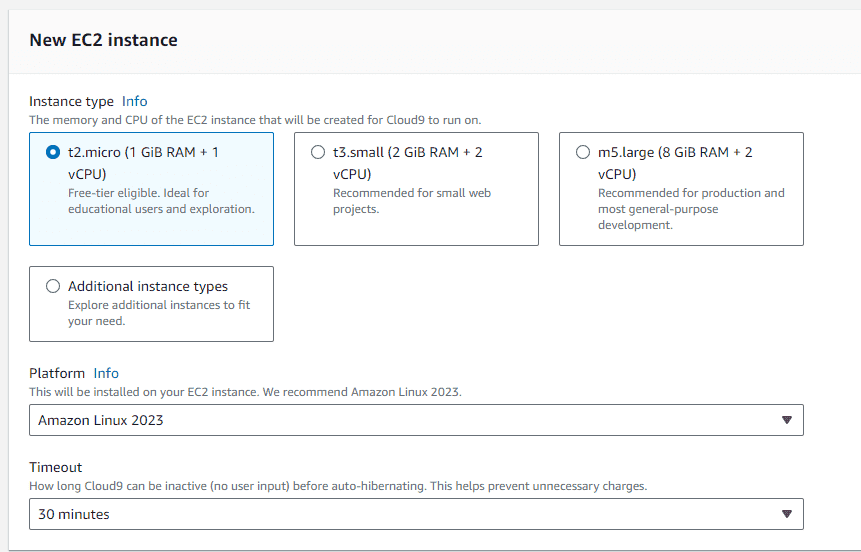Viewport: 861px width, 552px height.
Task: Click the Free-tier eligible description text
Action: click(x=161, y=201)
